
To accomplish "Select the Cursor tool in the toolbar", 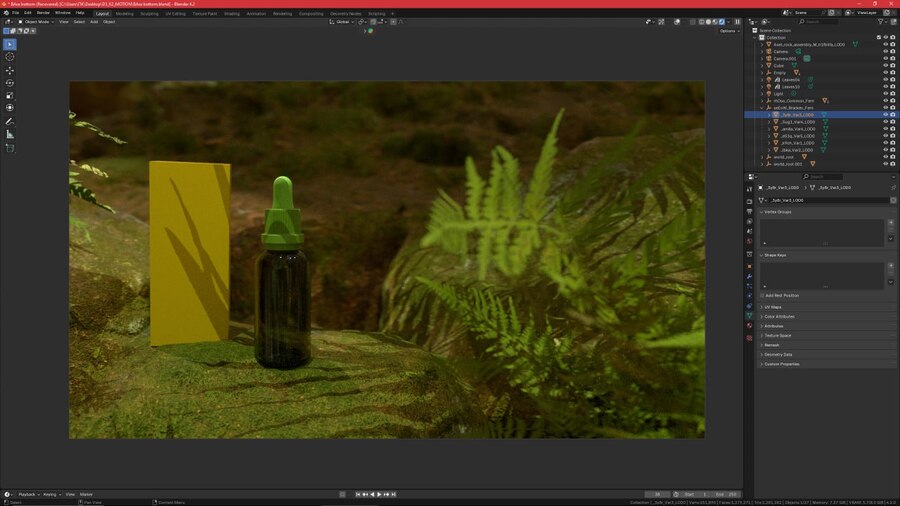I will pos(10,57).
